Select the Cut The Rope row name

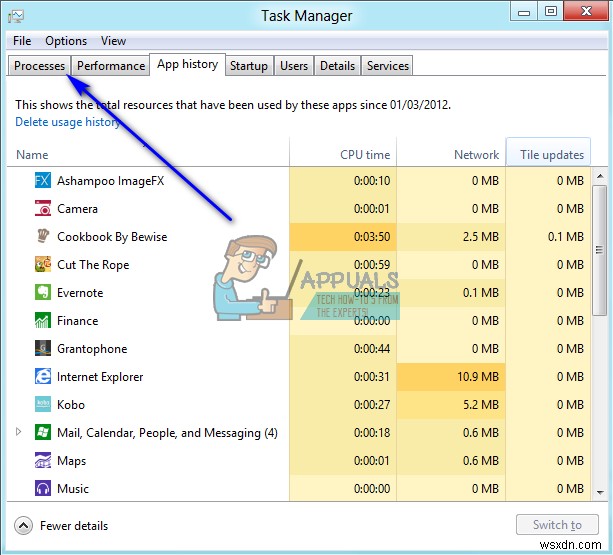(93, 265)
